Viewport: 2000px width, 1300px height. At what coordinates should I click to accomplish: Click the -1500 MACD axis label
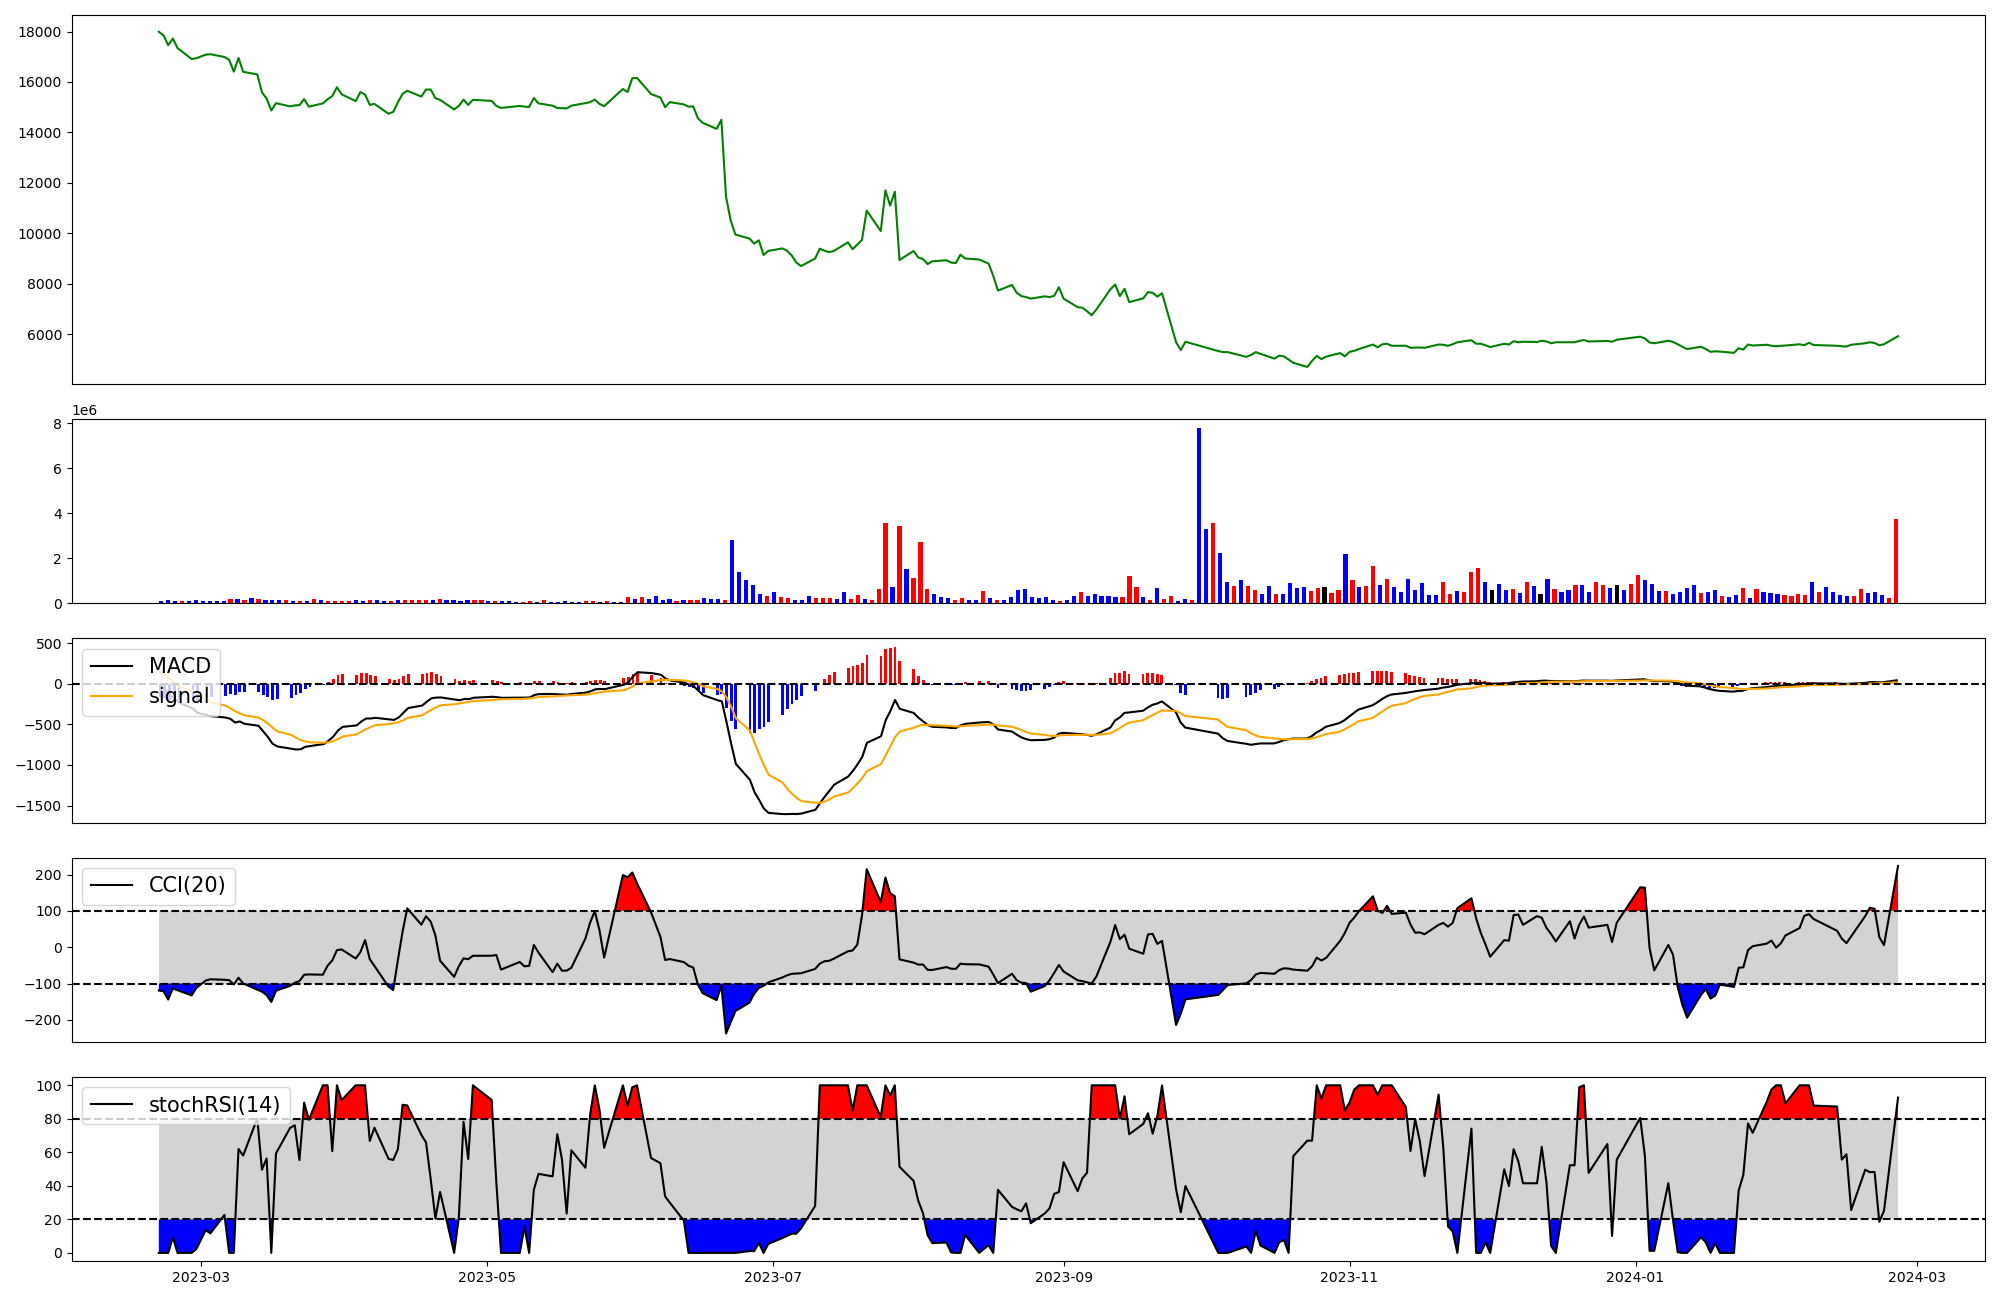pyautogui.click(x=38, y=806)
